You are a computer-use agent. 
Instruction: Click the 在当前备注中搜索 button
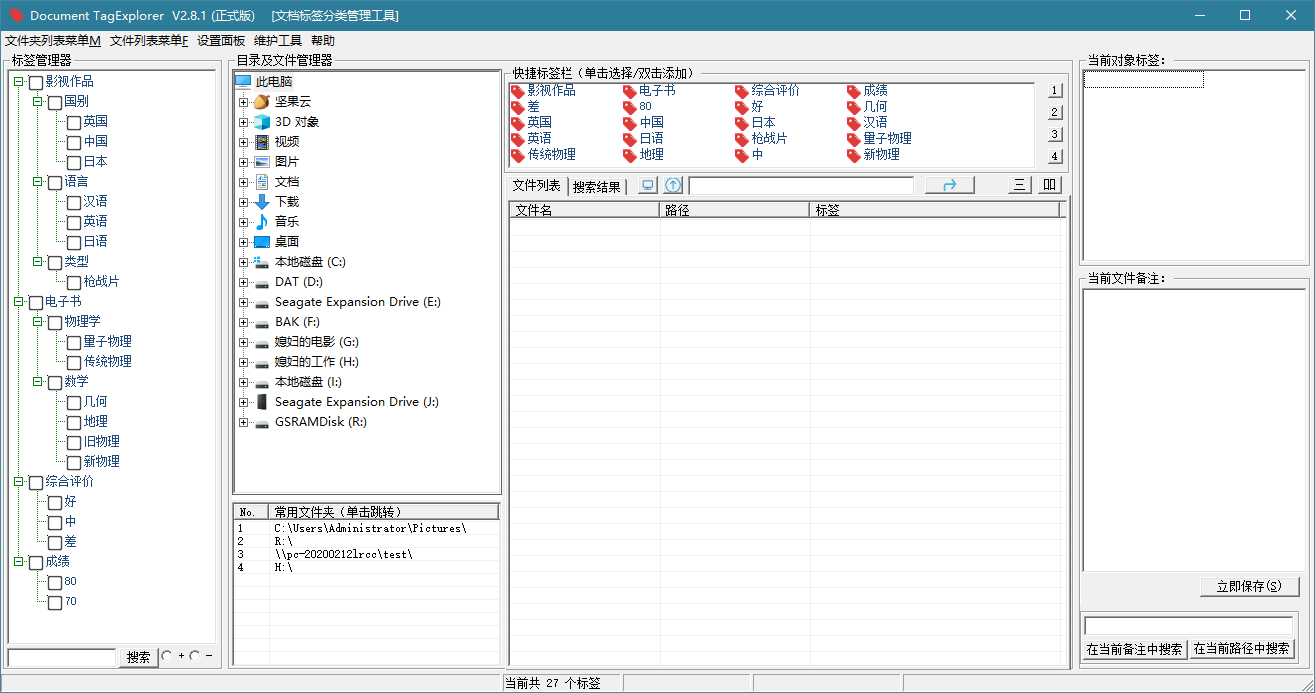tap(1134, 649)
